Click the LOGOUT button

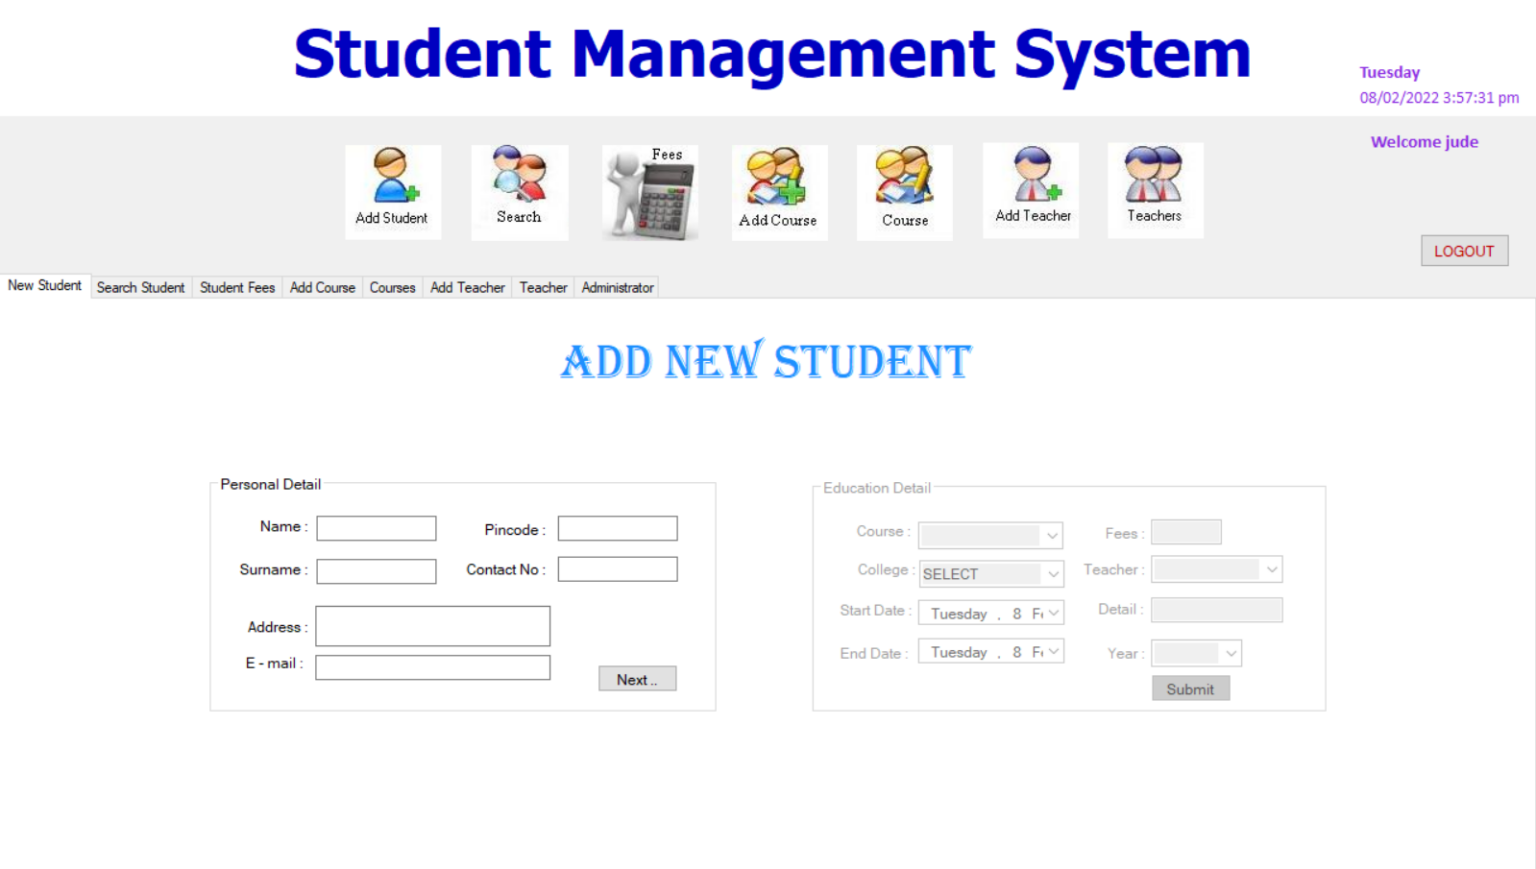pyautogui.click(x=1464, y=250)
